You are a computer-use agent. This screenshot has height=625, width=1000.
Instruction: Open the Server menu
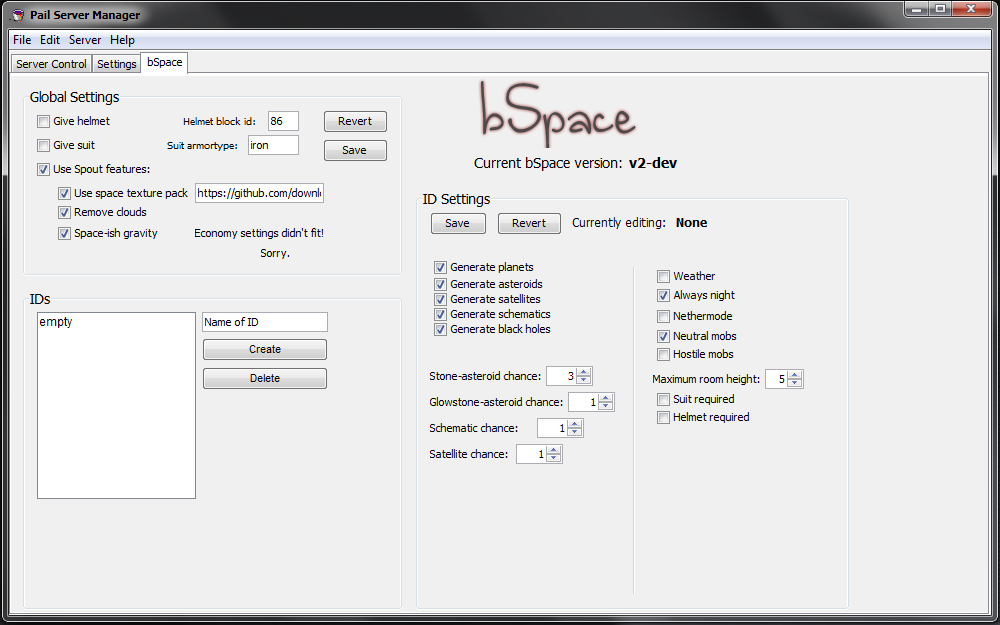coord(85,40)
